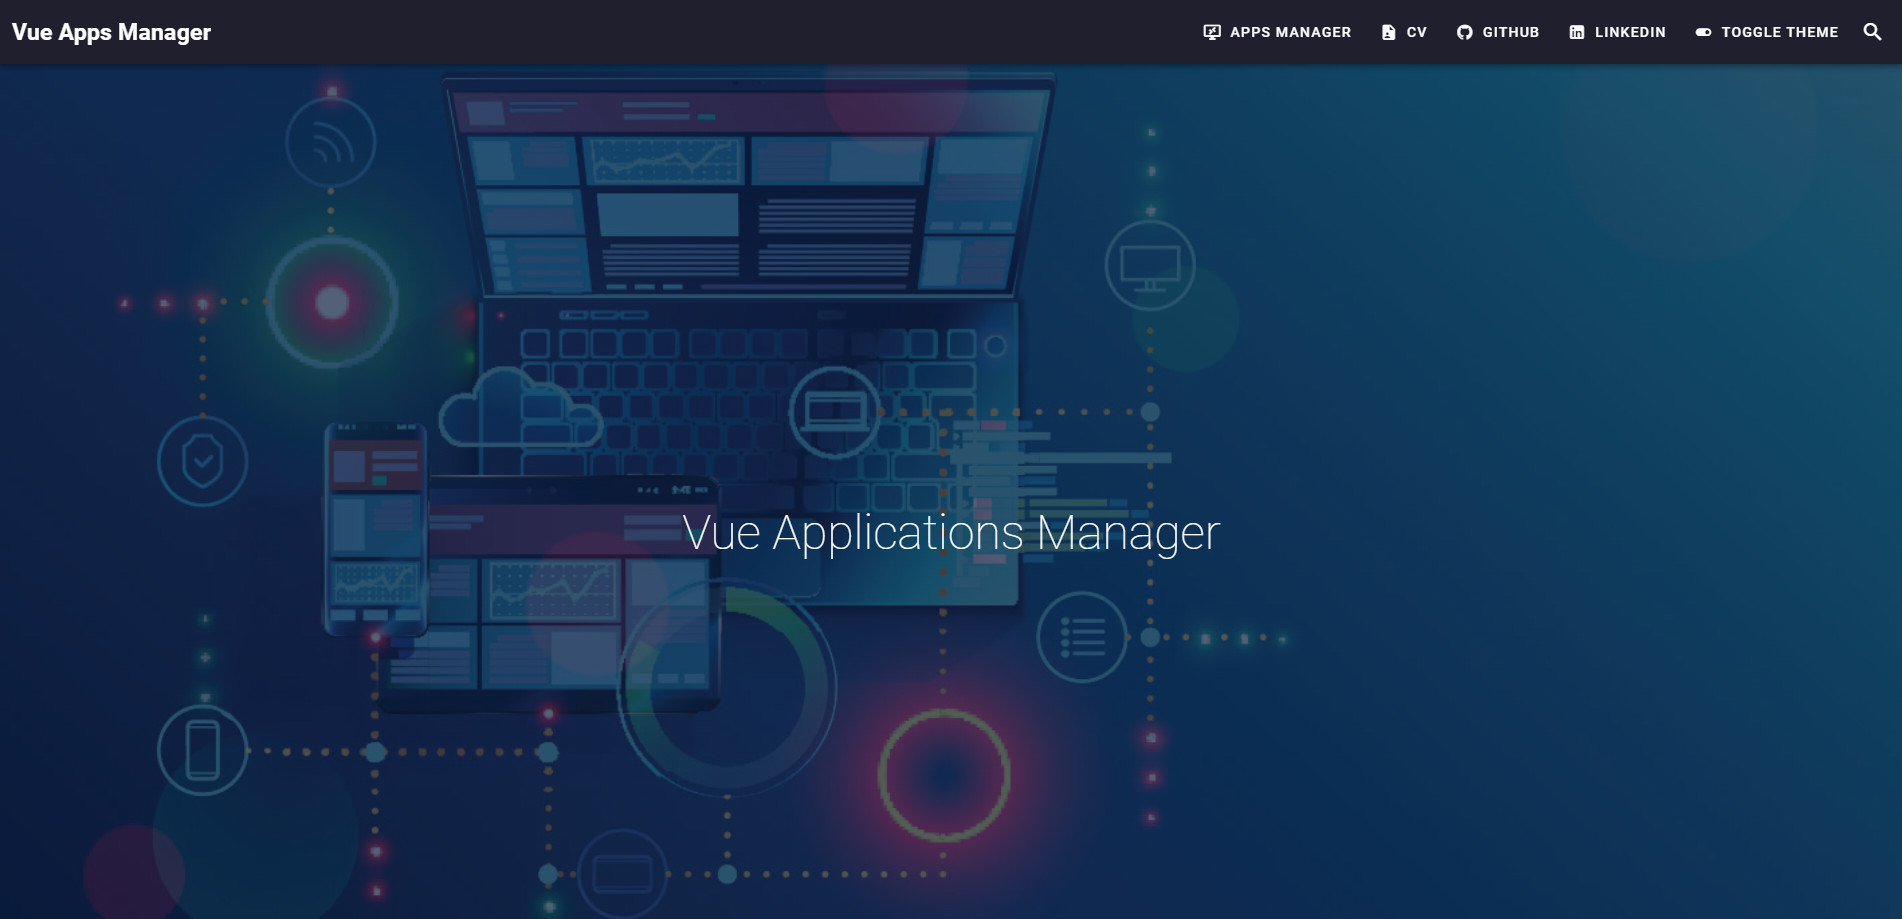
Task: Click the Vue Apps Manager brand title
Action: point(111,32)
